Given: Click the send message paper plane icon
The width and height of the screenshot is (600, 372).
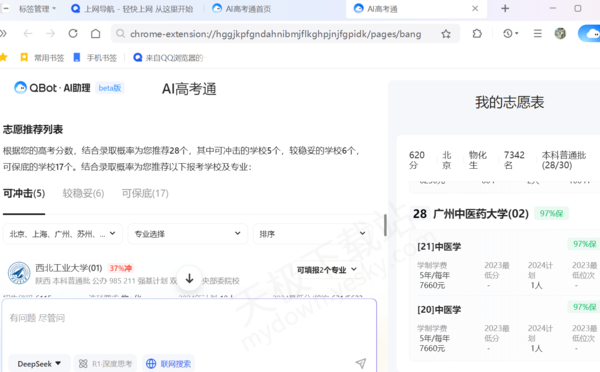Looking at the screenshot, I should tap(360, 363).
